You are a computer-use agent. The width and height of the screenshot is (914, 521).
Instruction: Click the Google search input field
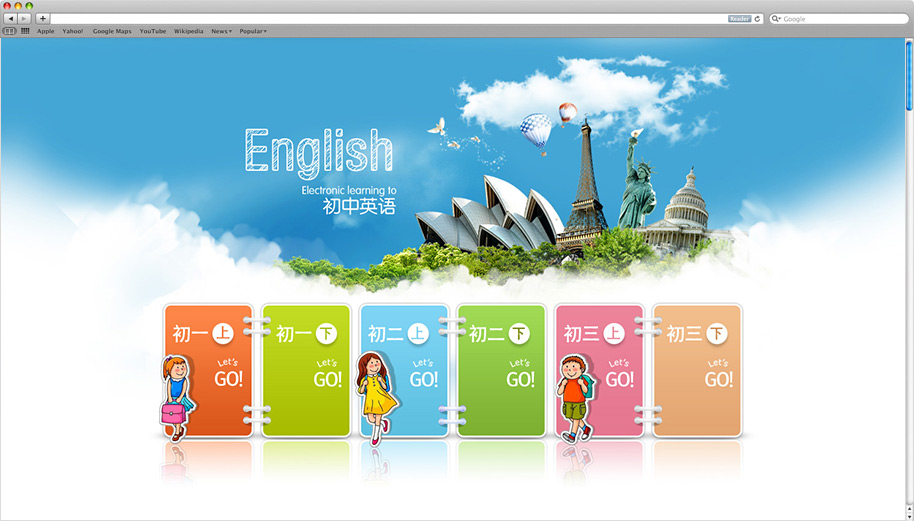(x=840, y=19)
